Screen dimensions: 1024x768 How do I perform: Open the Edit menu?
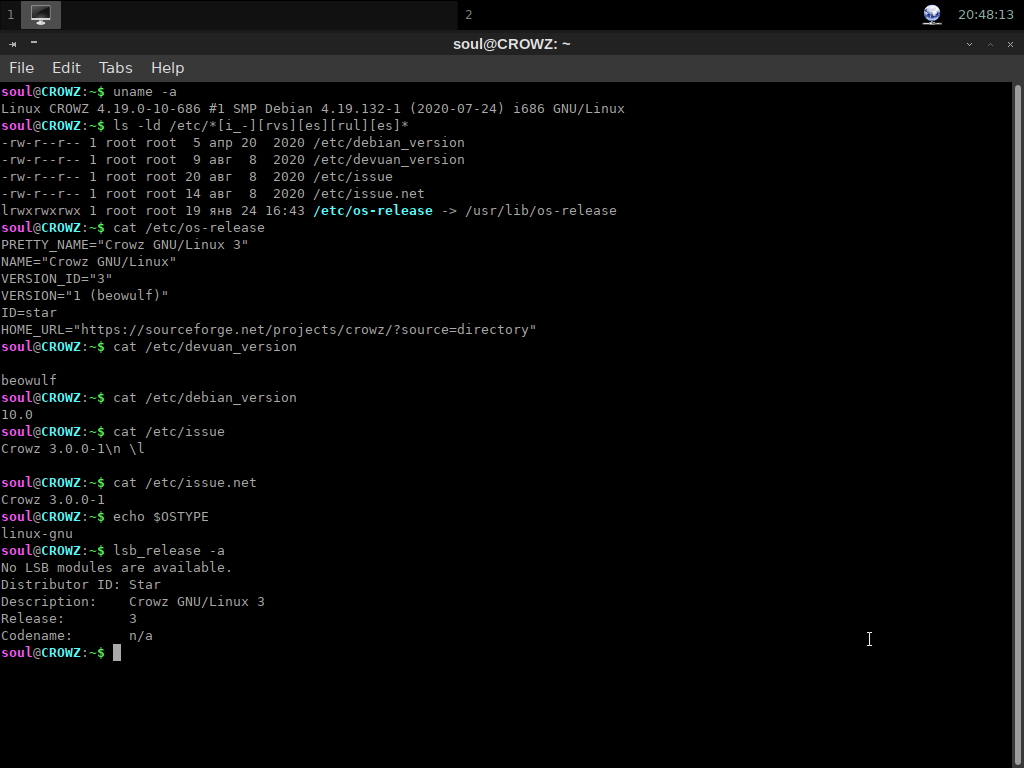[x=66, y=68]
